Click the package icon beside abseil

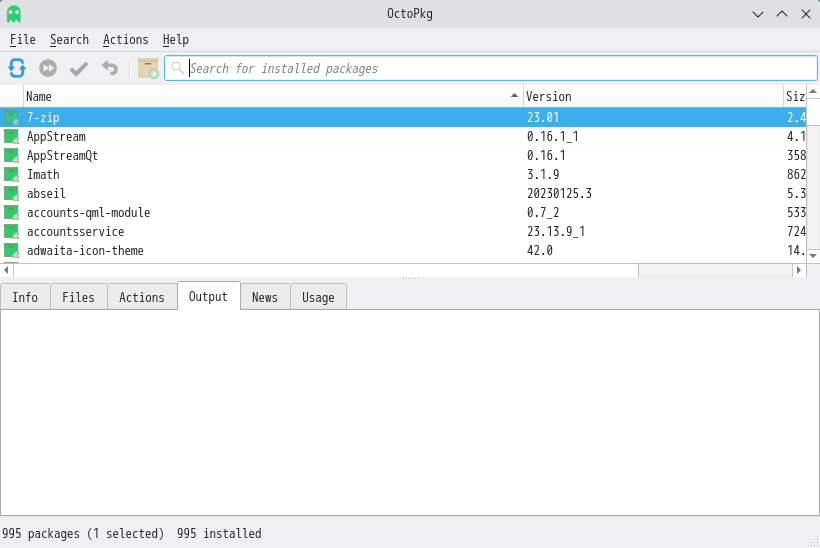click(x=12, y=193)
